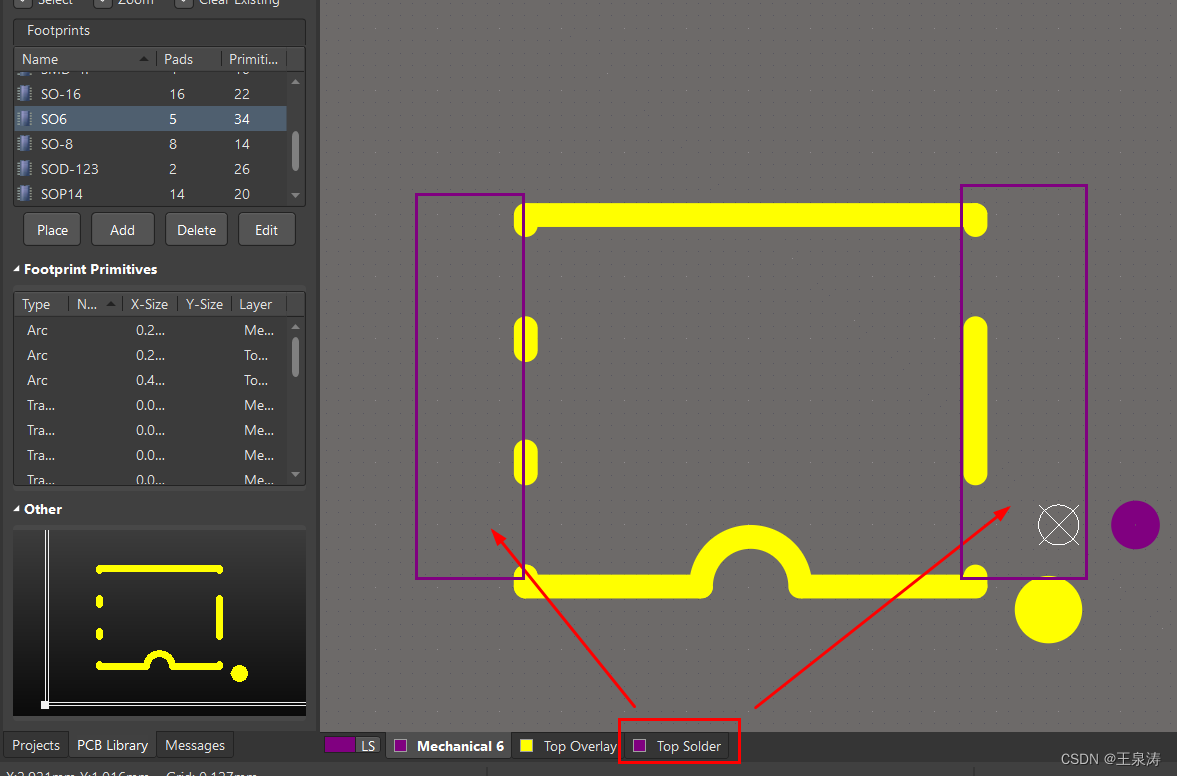Select the SO6 footprint name
The image size is (1177, 776).
coord(54,119)
